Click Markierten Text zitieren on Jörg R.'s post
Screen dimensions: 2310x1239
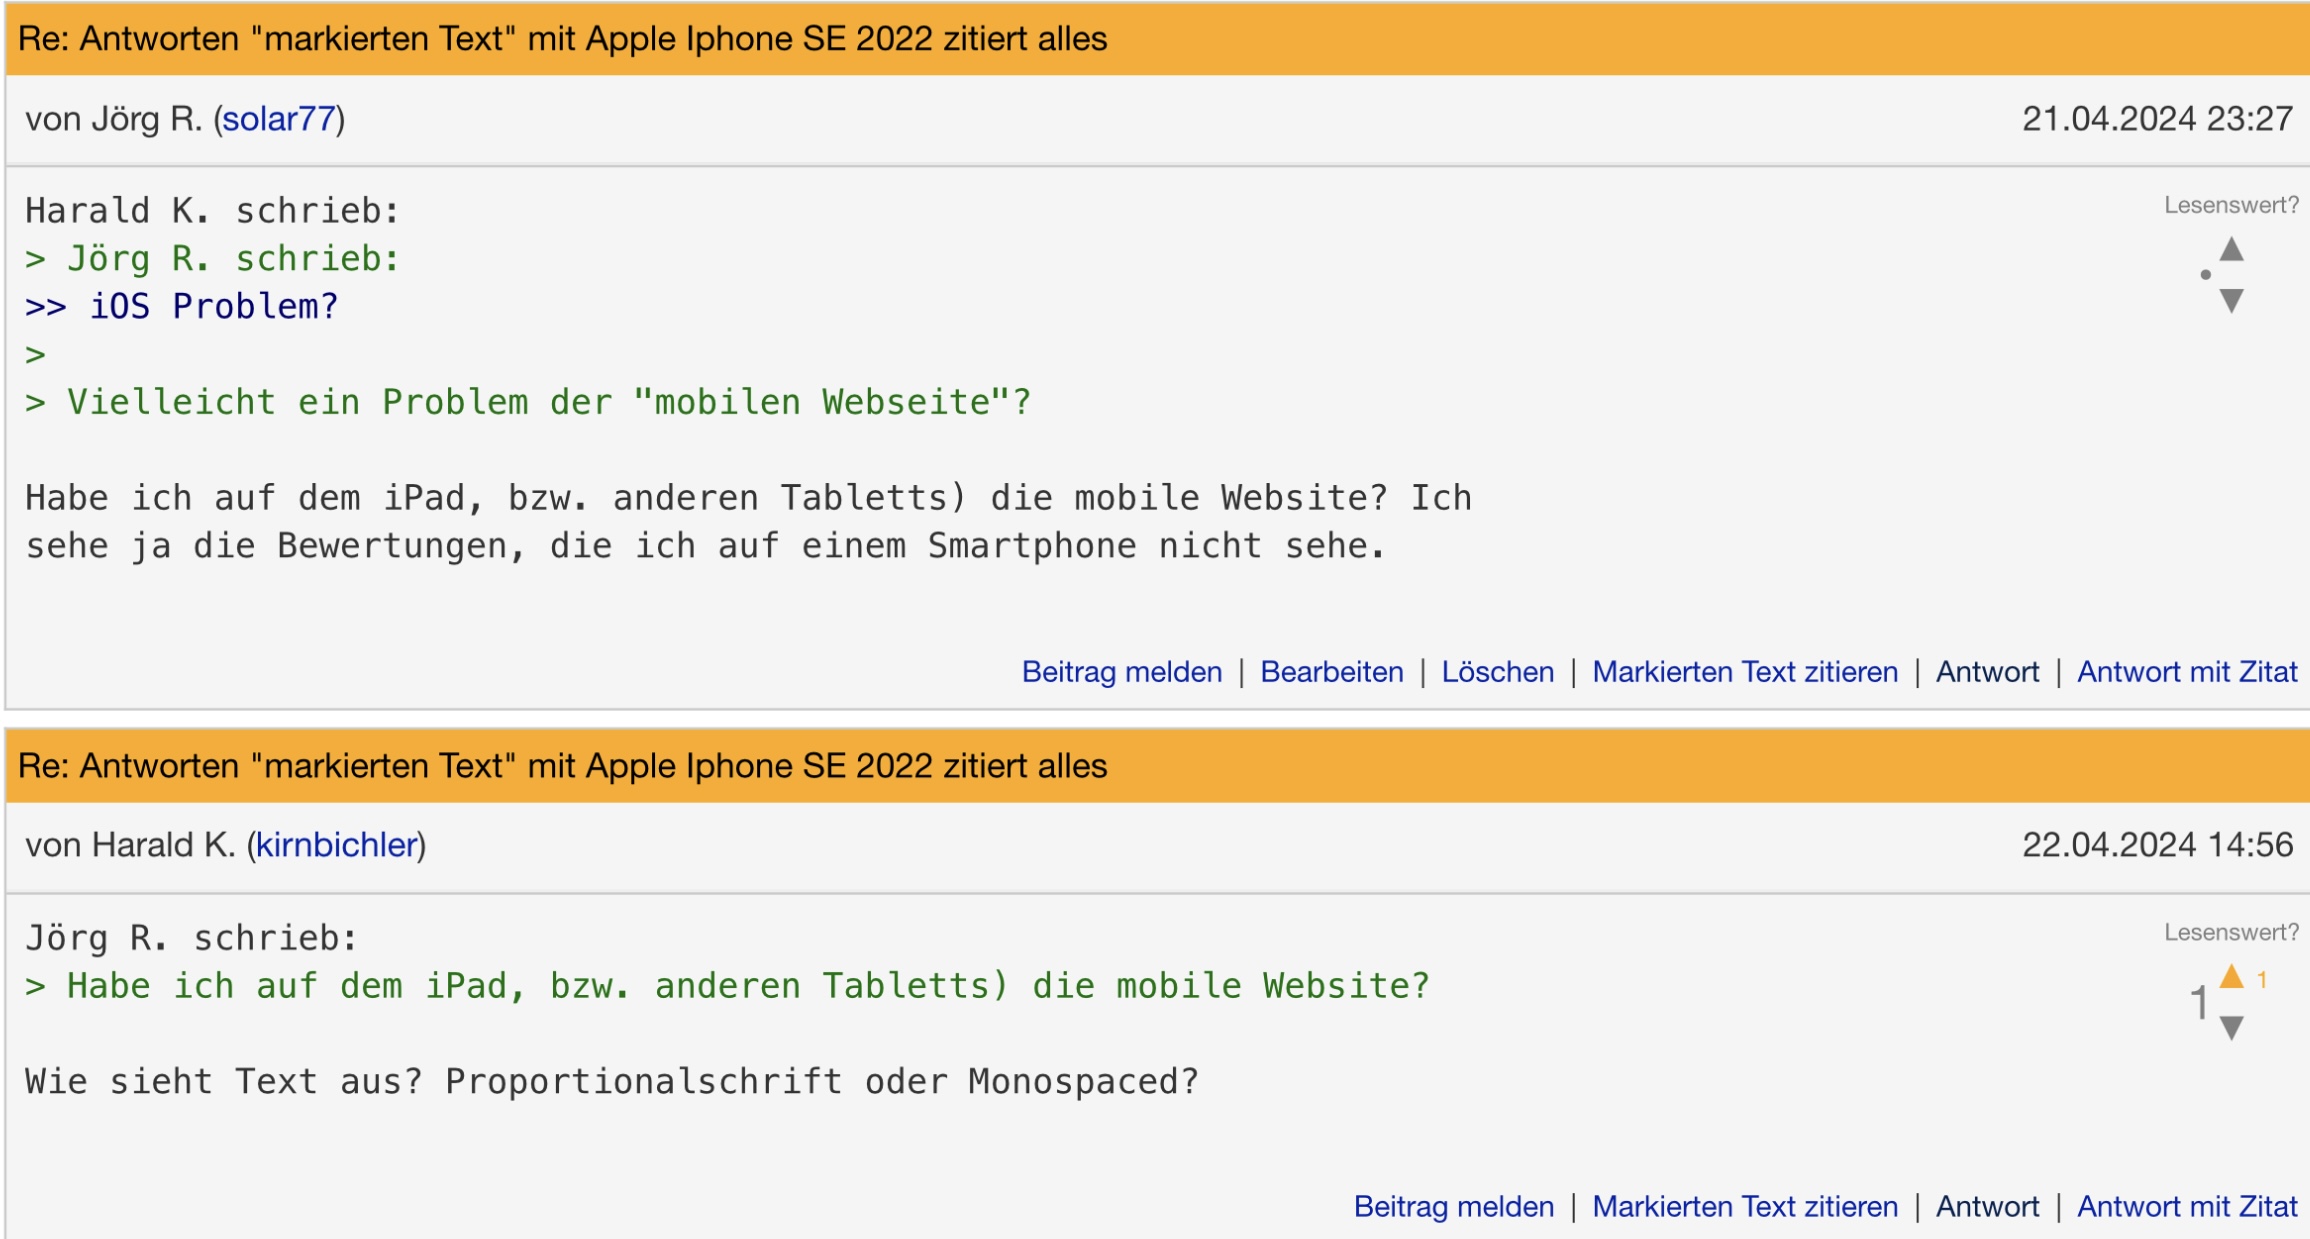coord(1745,672)
